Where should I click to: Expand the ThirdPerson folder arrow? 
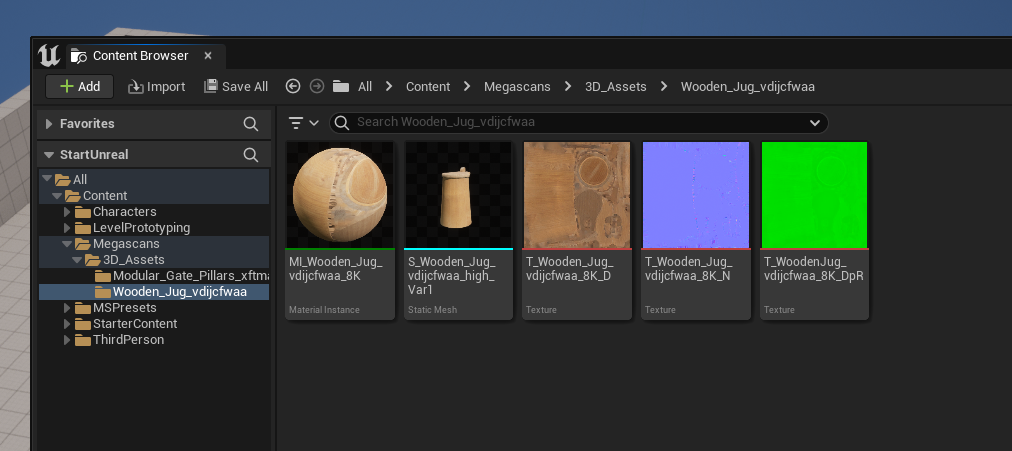pos(67,339)
